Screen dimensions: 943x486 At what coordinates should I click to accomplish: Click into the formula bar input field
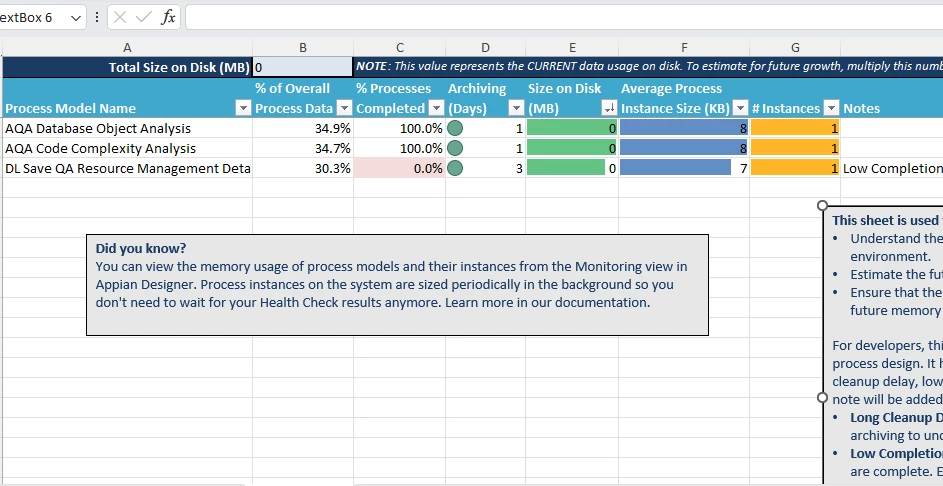click(564, 17)
